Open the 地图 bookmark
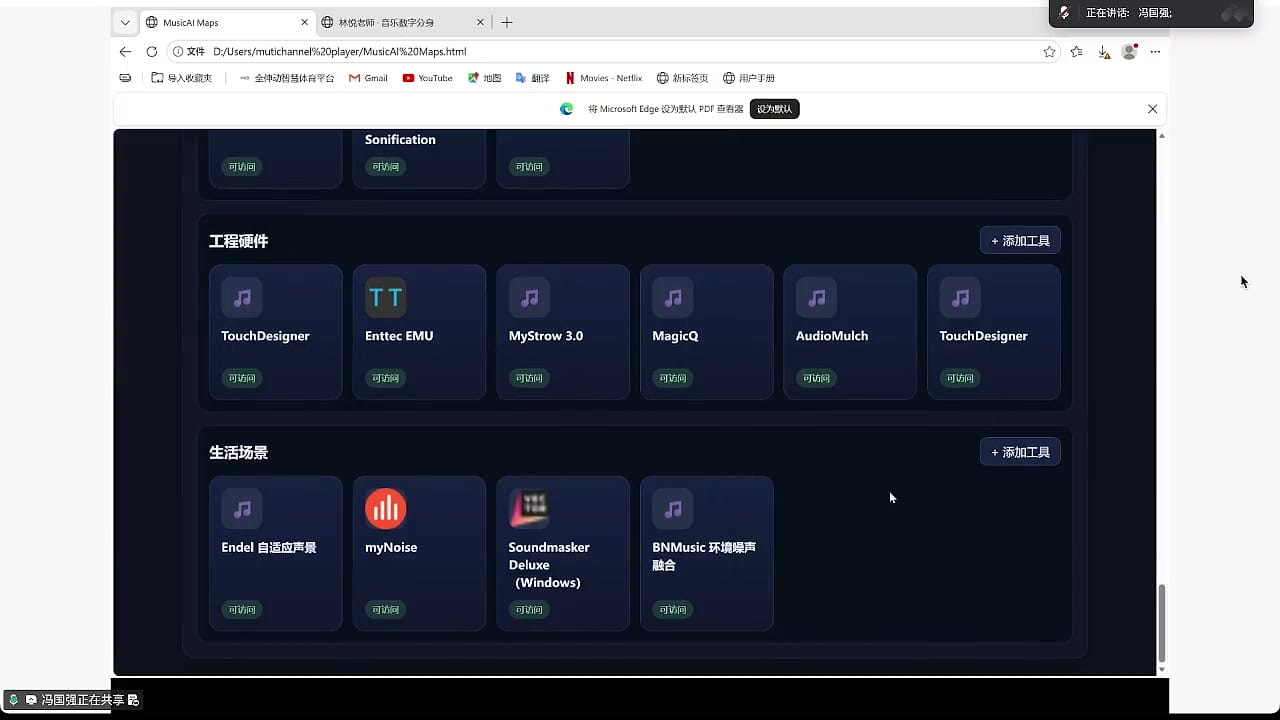The image size is (1280, 720). coord(485,78)
